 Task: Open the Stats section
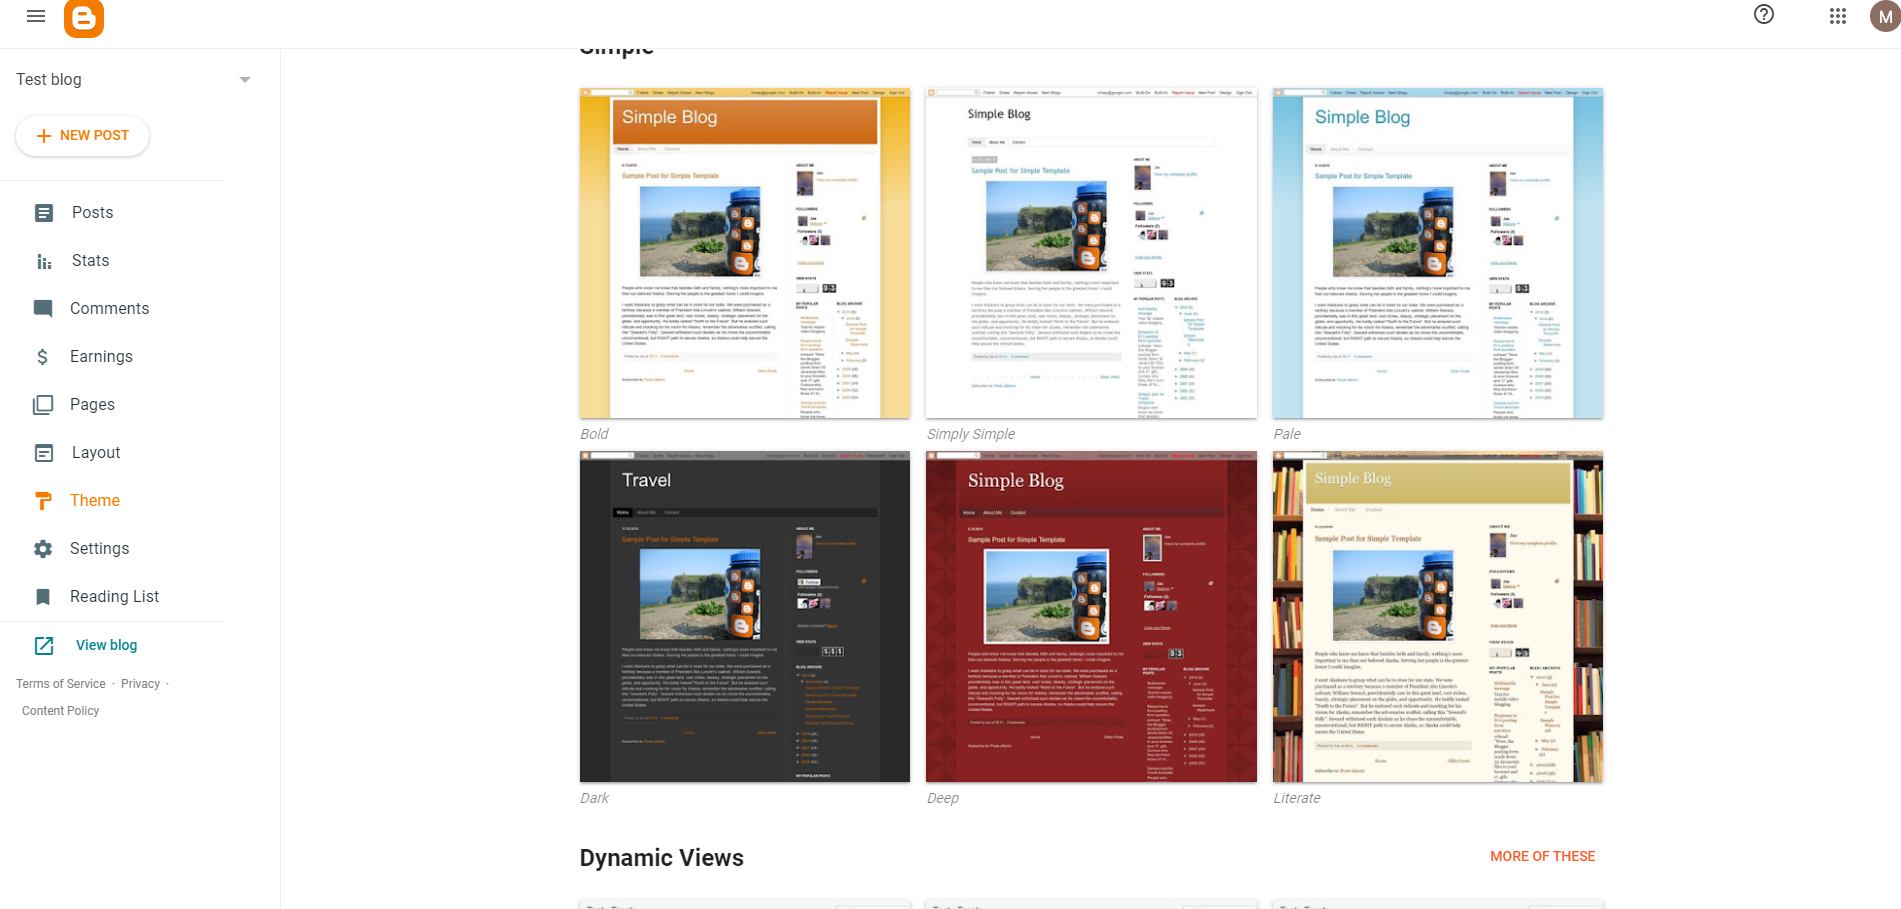90,260
